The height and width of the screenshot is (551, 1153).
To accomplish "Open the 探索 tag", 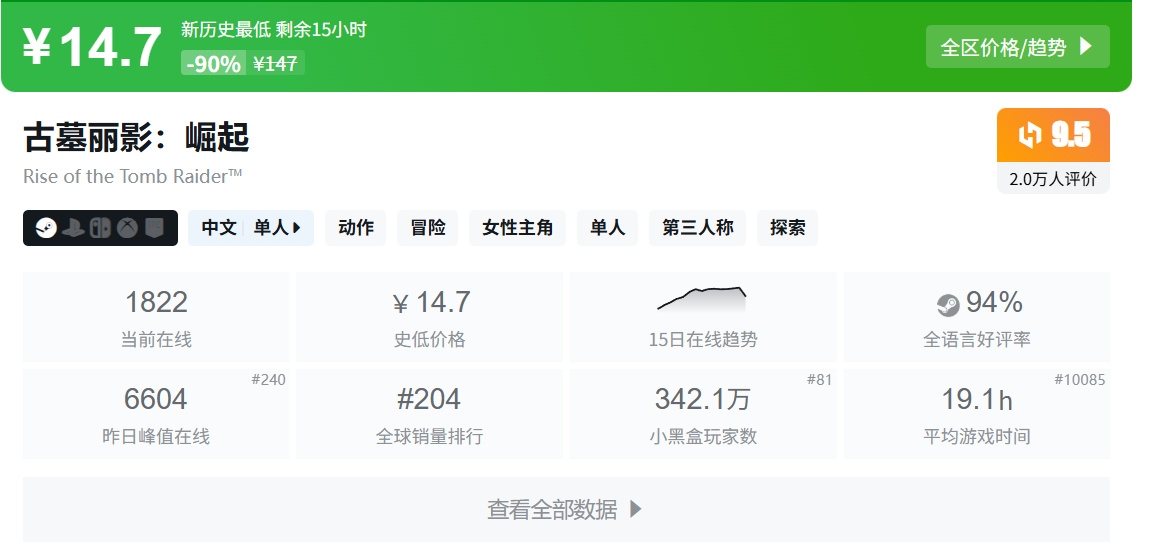I will point(787,228).
